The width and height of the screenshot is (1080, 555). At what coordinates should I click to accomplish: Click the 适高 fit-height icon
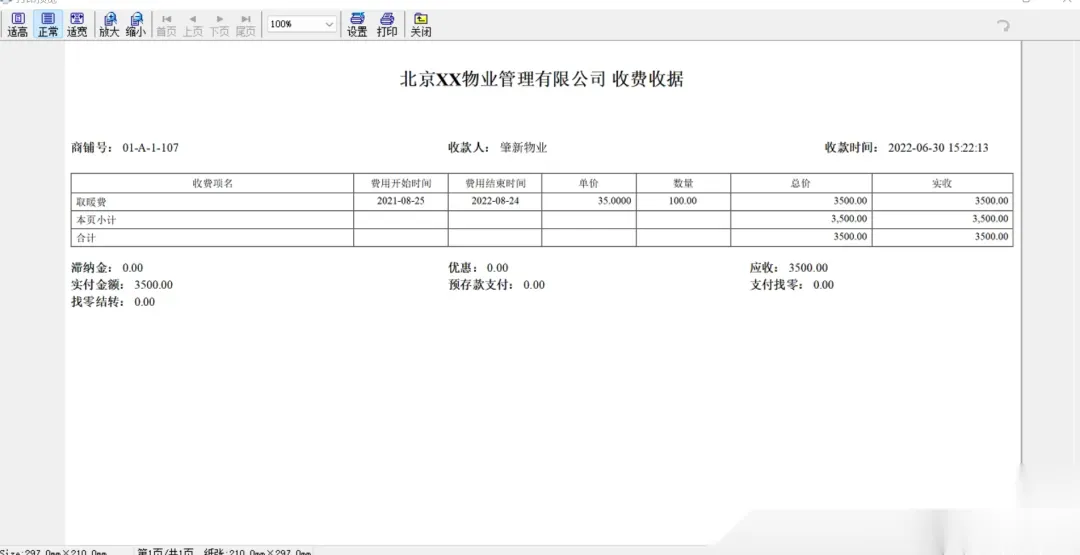click(x=18, y=24)
